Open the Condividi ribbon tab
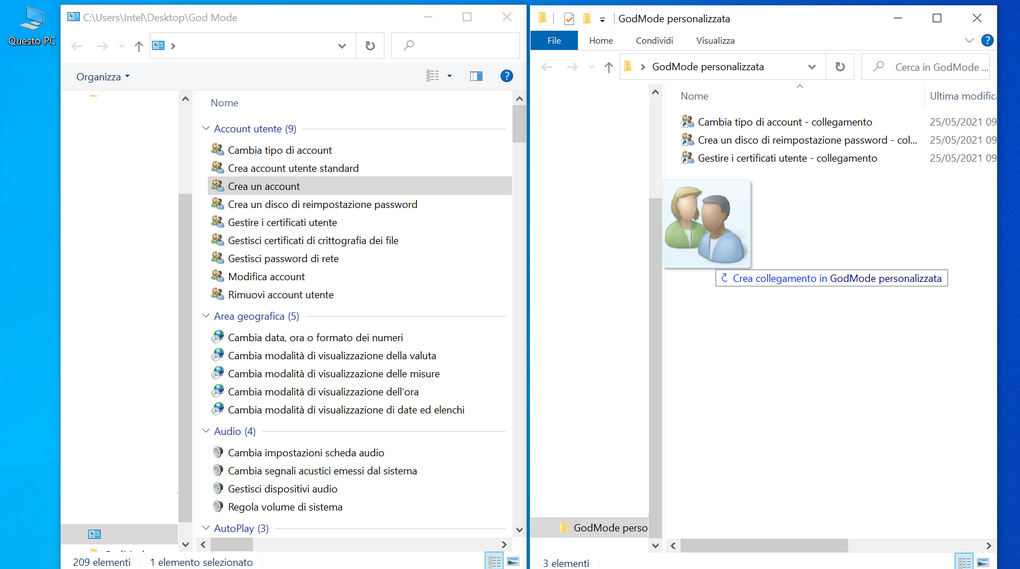The width and height of the screenshot is (1020, 569). pyautogui.click(x=654, y=40)
